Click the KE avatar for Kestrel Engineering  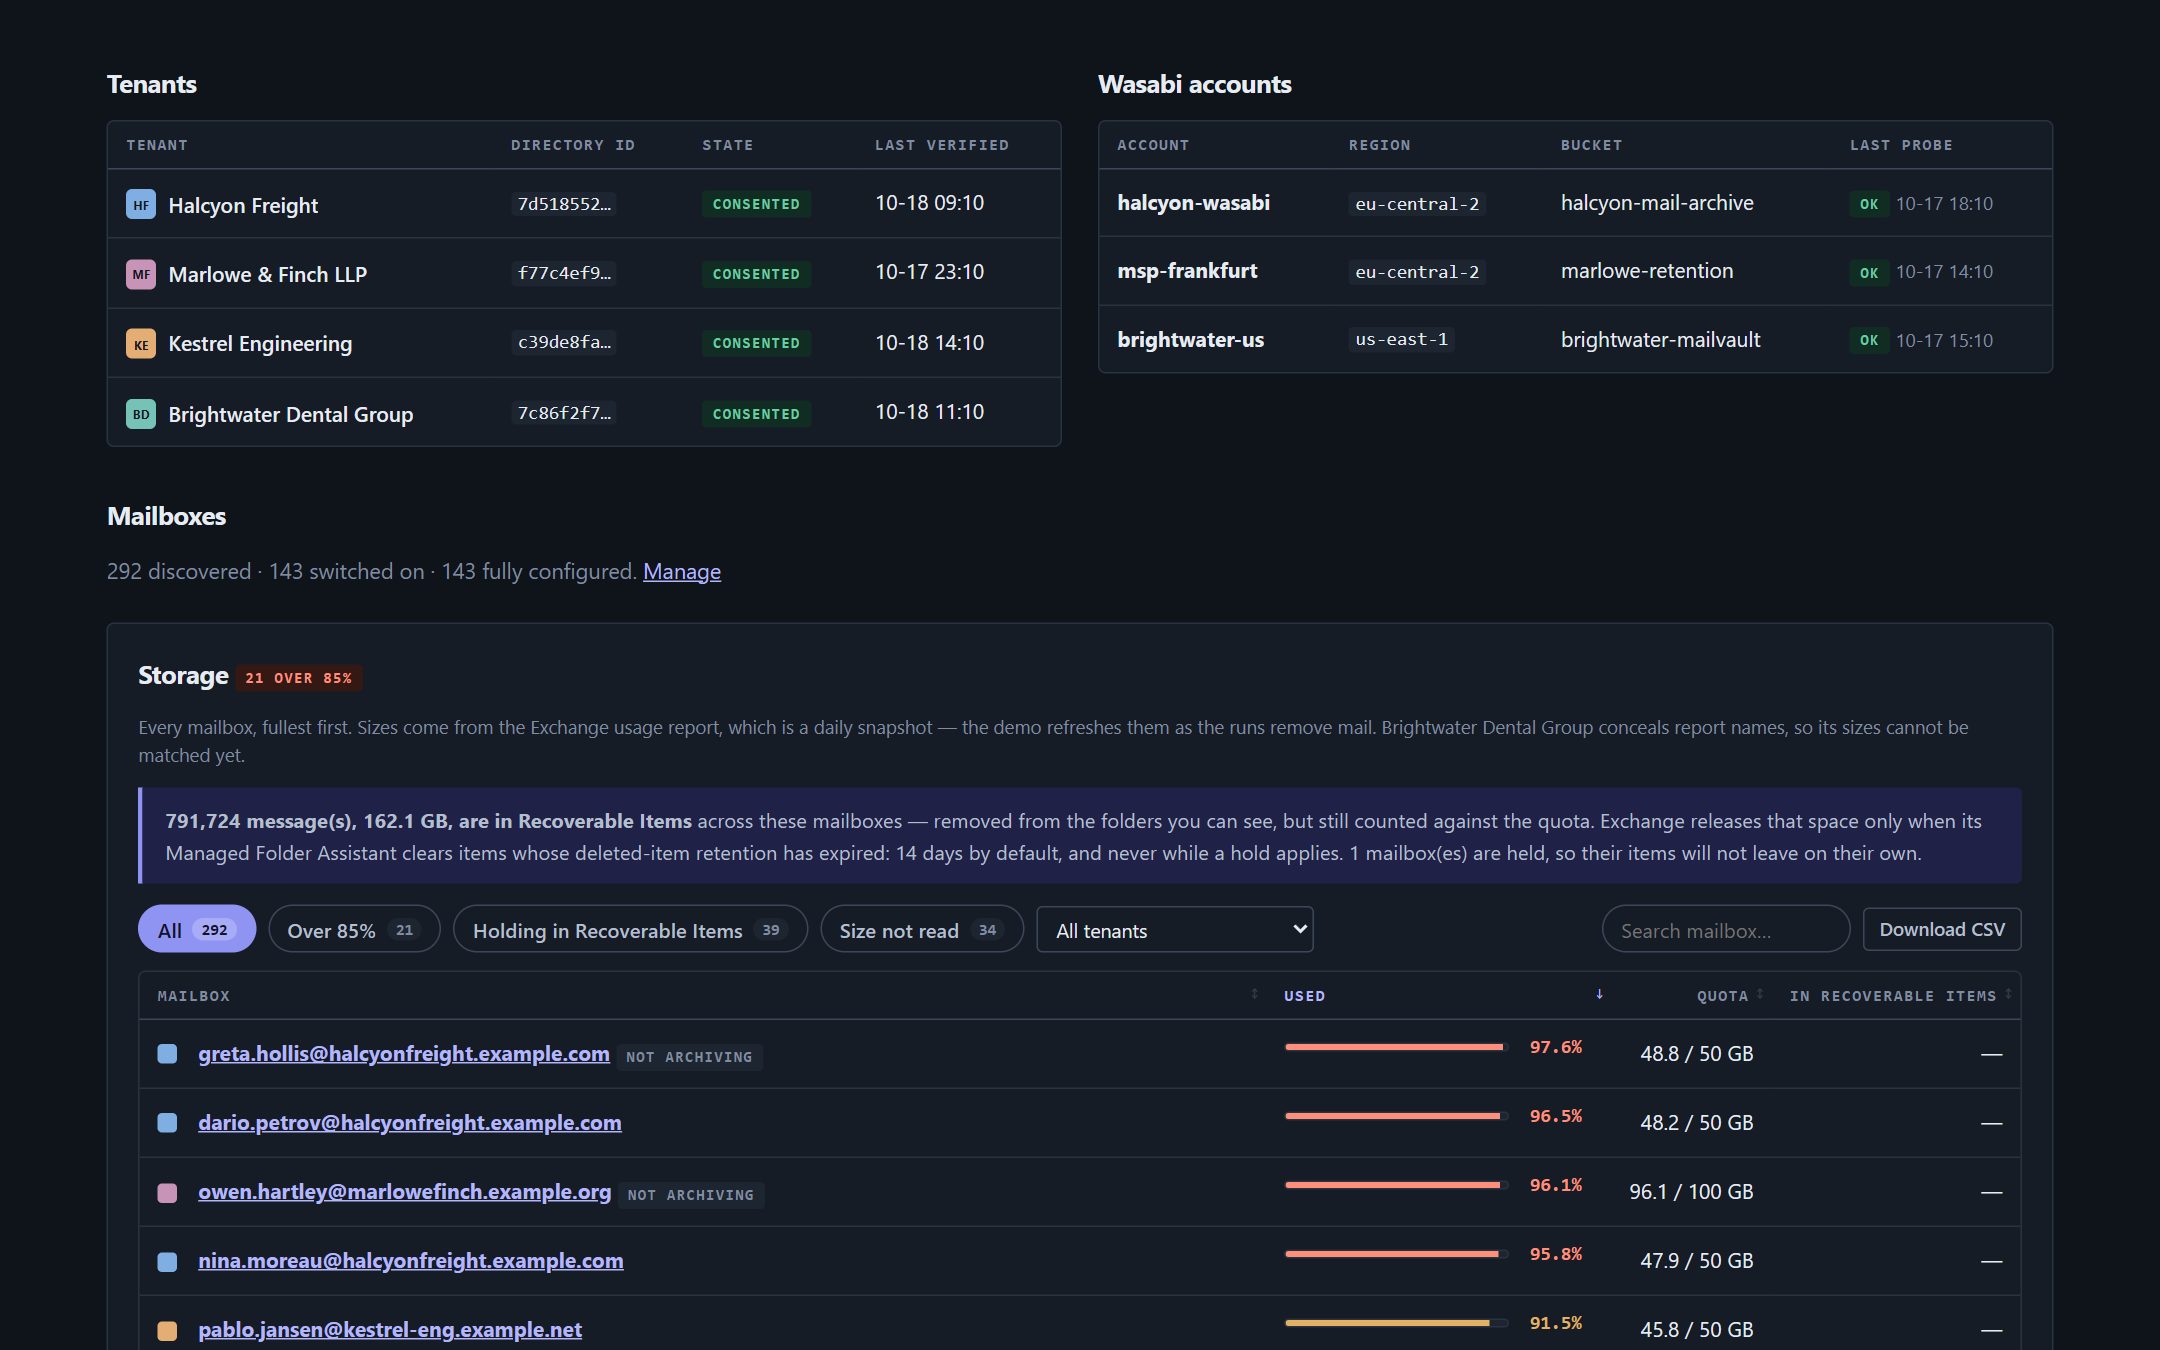141,344
